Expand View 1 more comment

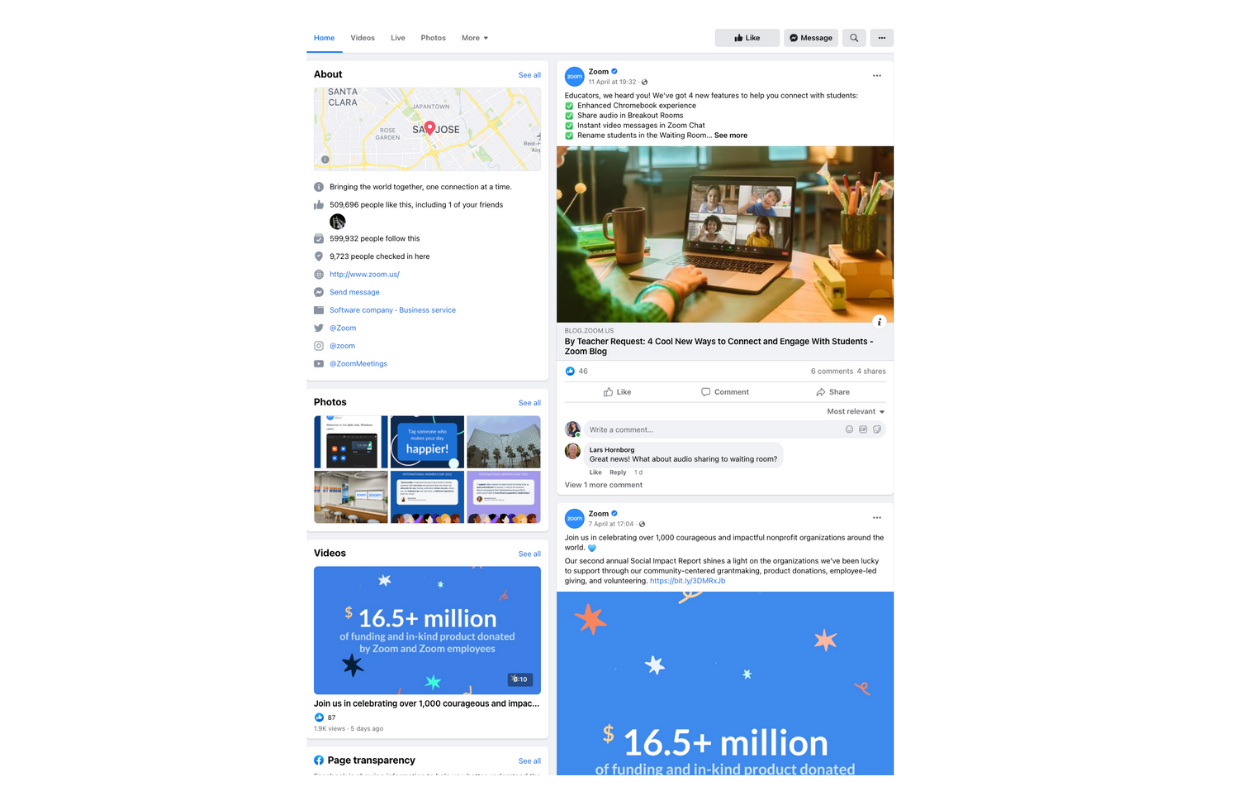604,485
